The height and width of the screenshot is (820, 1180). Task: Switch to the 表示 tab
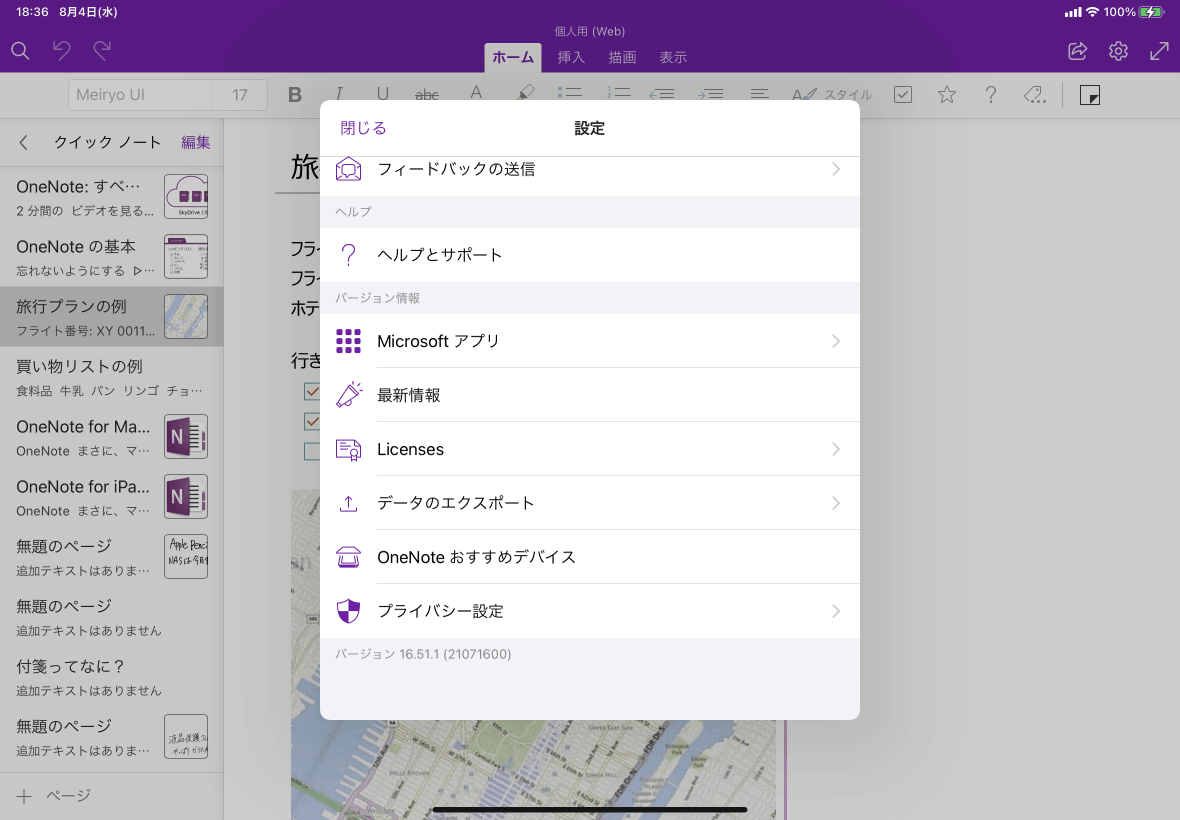[x=674, y=57]
